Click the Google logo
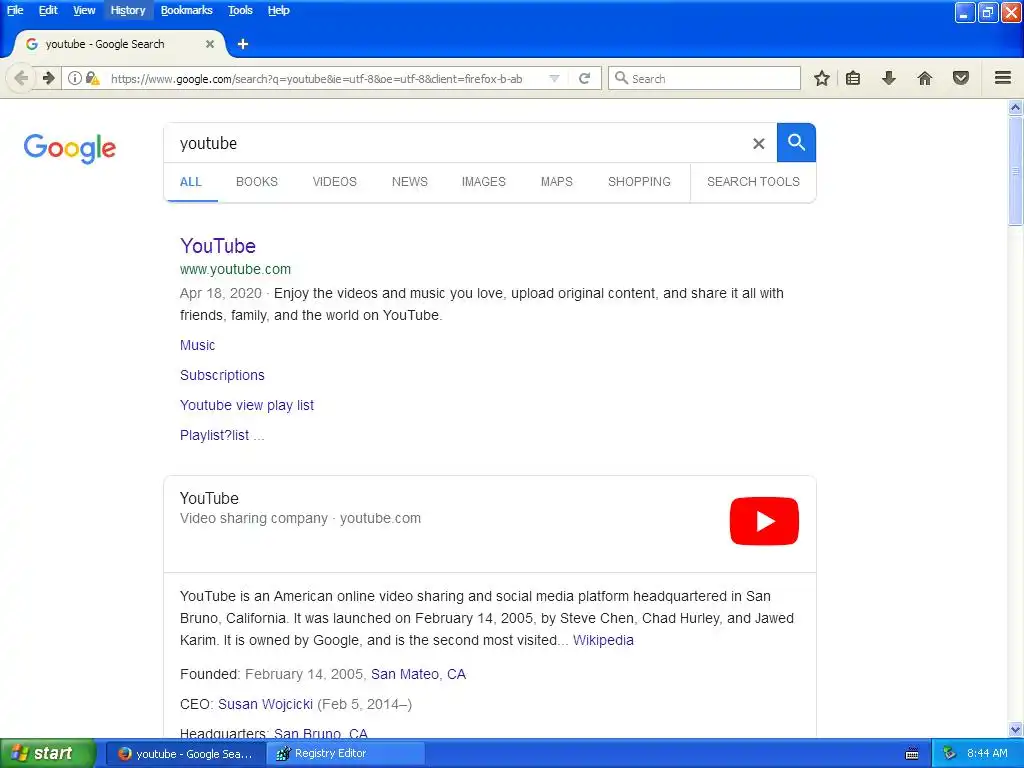This screenshot has height=768, width=1024. click(x=70, y=148)
